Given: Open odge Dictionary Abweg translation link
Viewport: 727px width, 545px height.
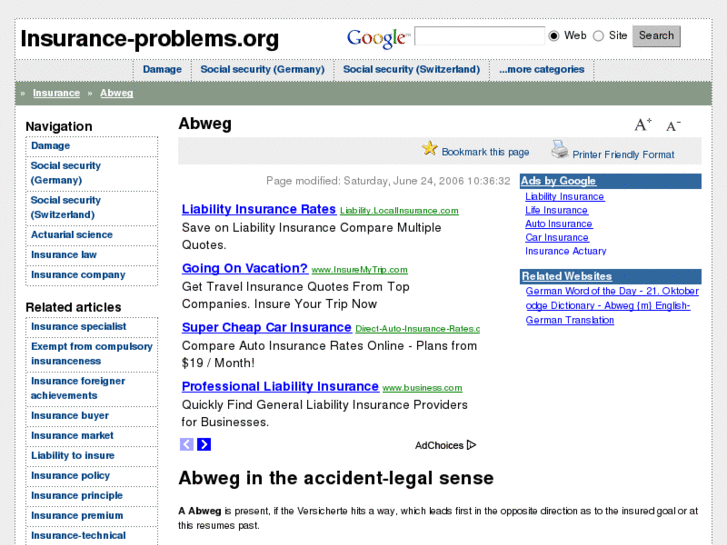Looking at the screenshot, I should coord(608,313).
